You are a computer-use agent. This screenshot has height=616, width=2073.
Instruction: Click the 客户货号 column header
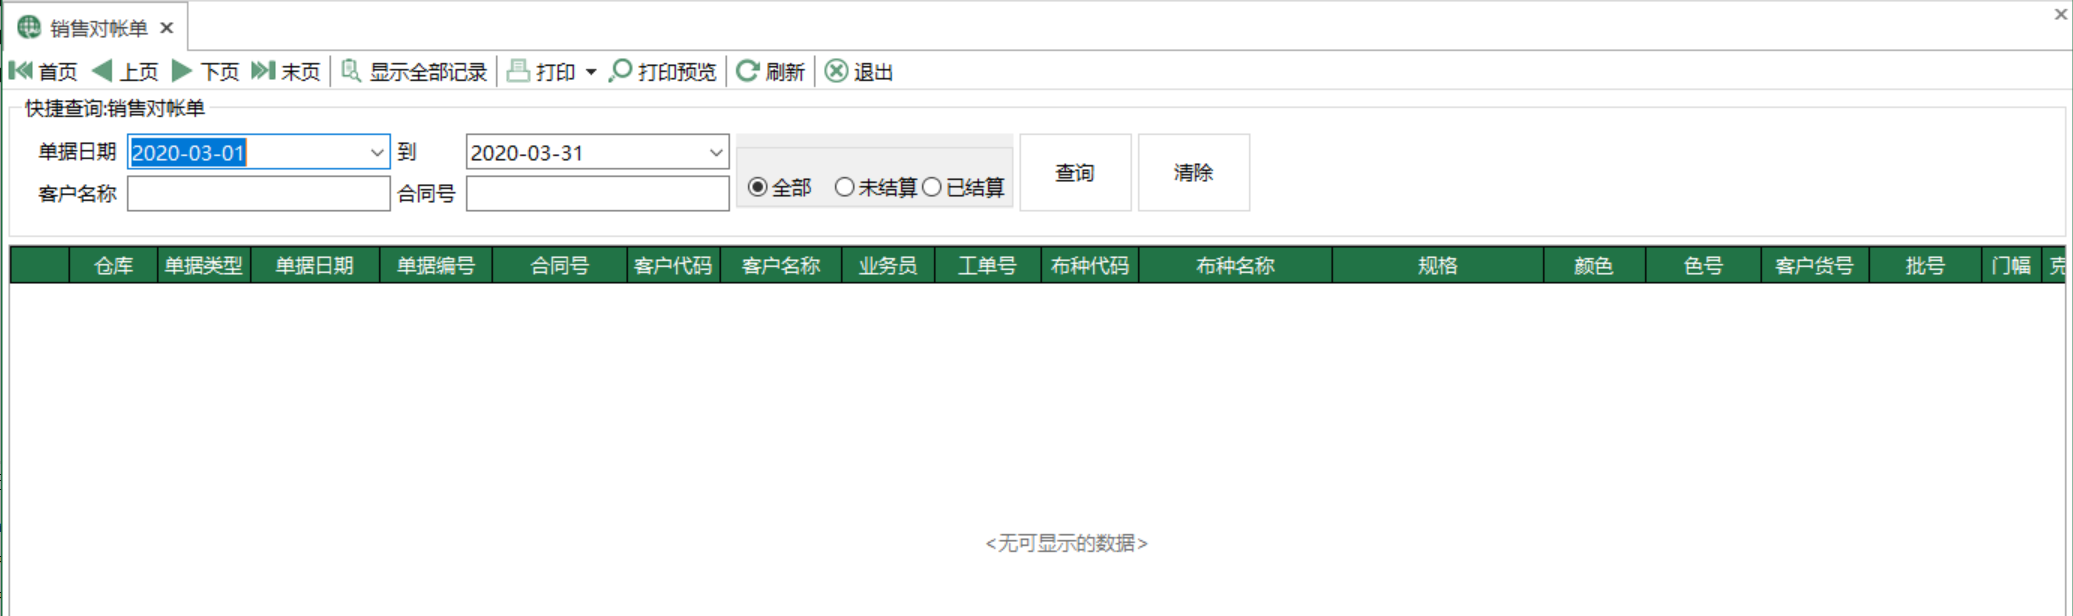[1815, 265]
